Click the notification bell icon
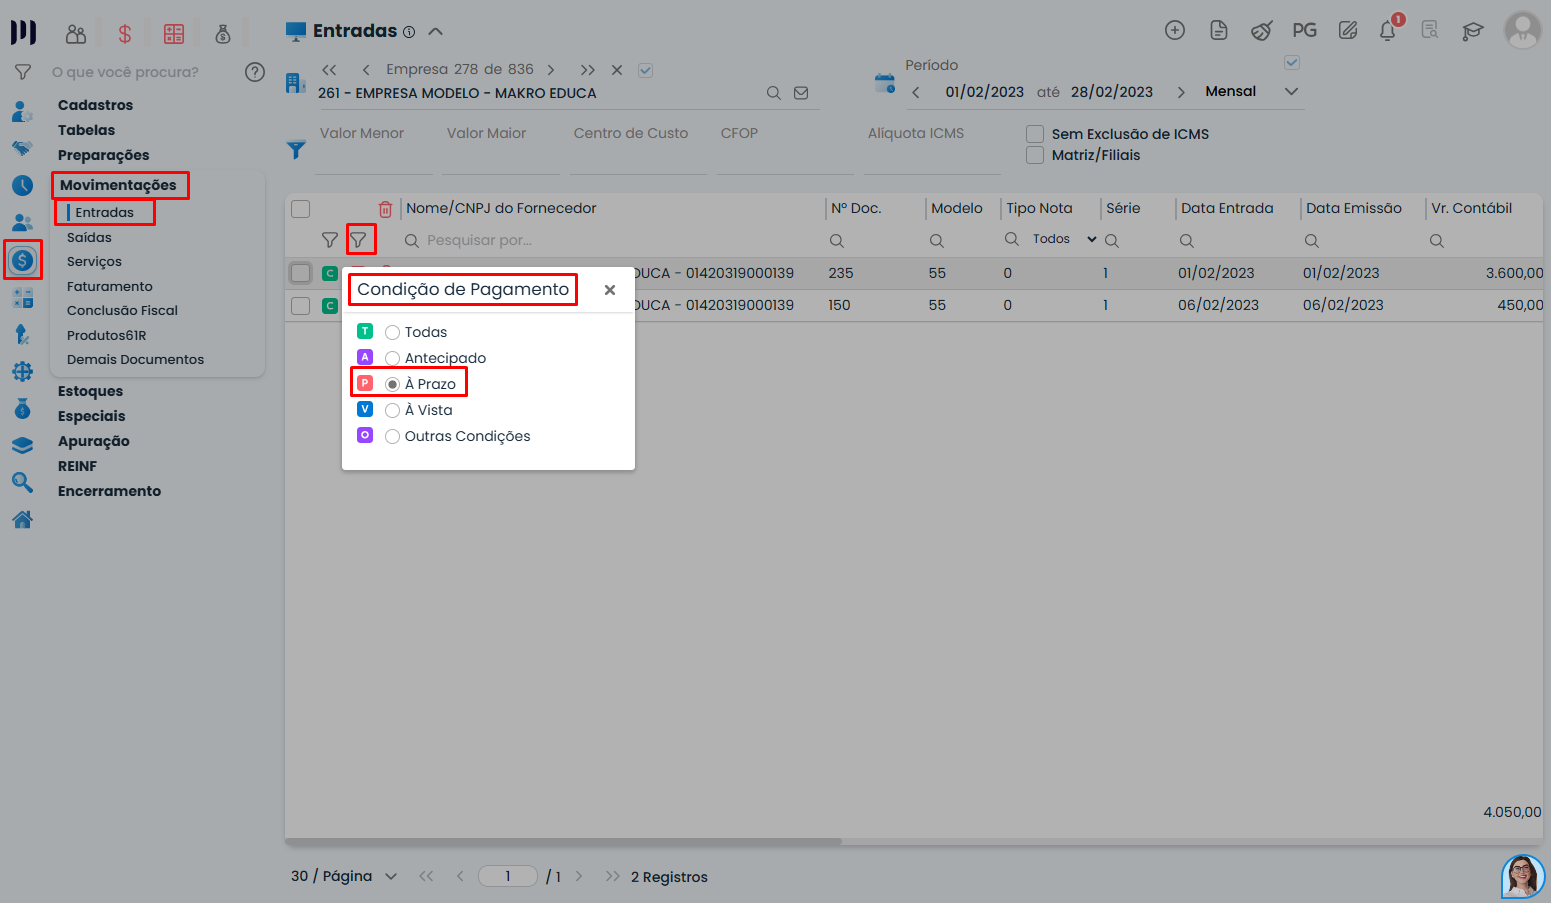This screenshot has width=1551, height=903. (x=1387, y=31)
